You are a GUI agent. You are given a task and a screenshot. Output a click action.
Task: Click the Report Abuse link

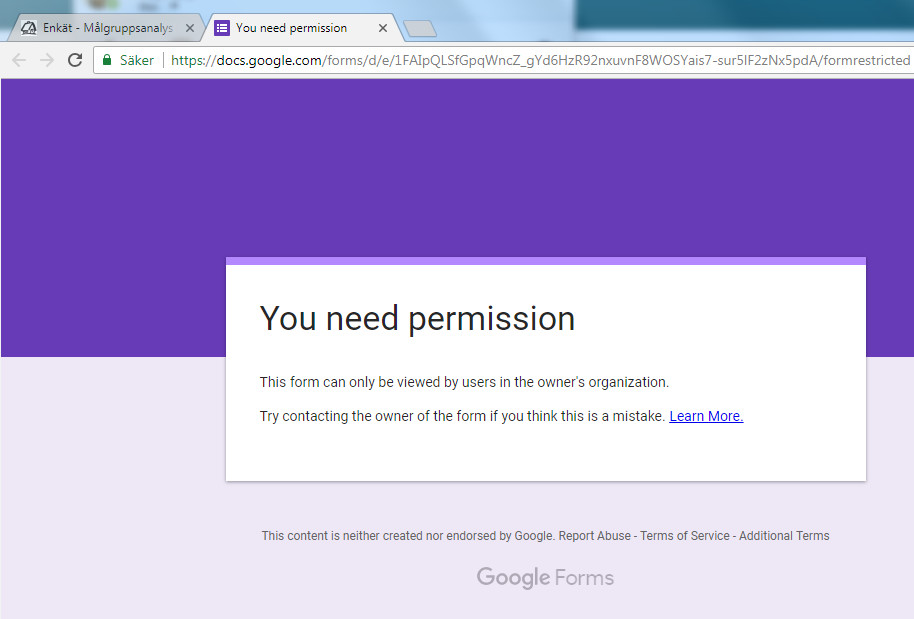(x=595, y=536)
